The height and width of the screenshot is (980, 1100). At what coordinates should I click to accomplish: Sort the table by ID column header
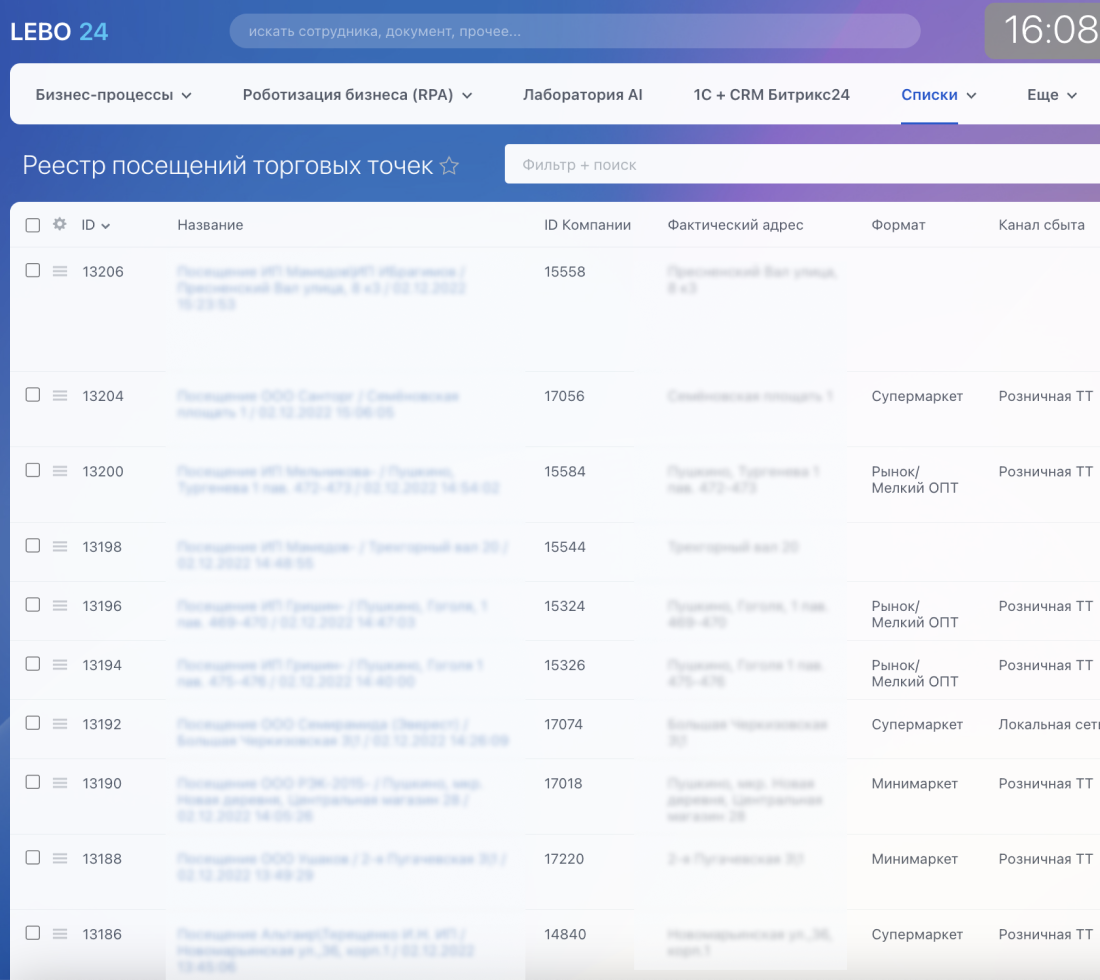(96, 226)
